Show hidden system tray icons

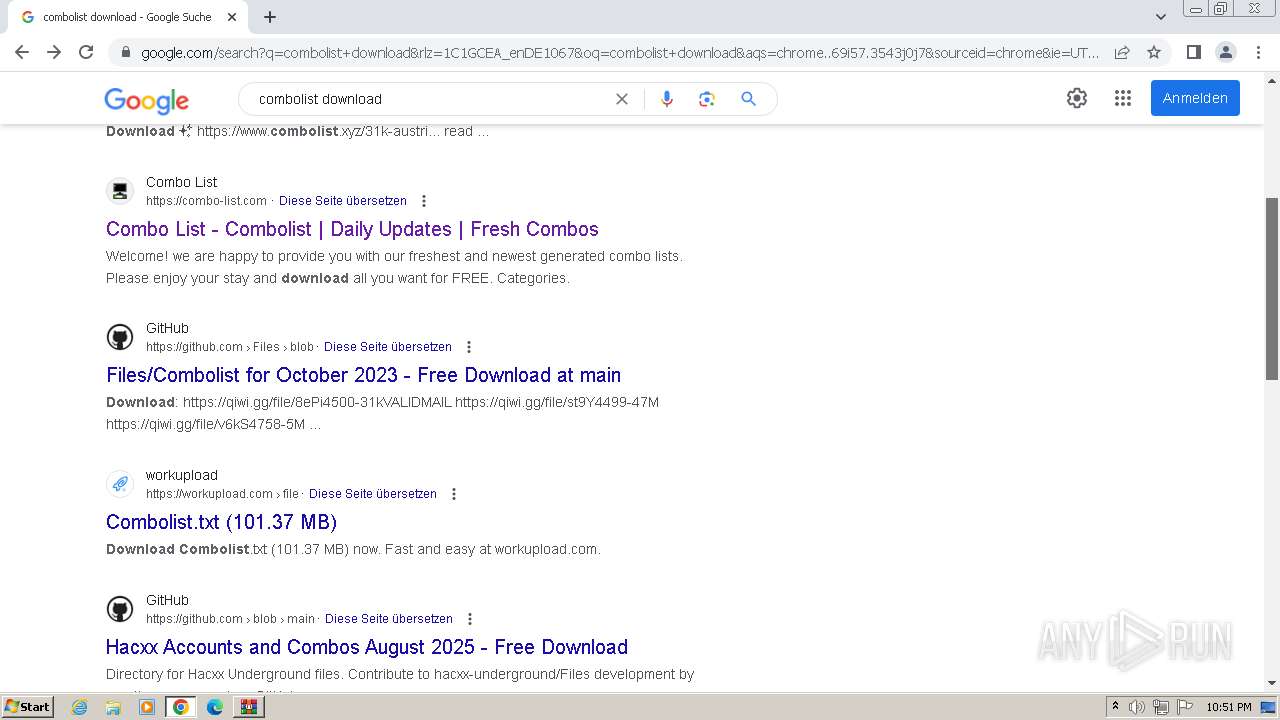coord(1115,707)
